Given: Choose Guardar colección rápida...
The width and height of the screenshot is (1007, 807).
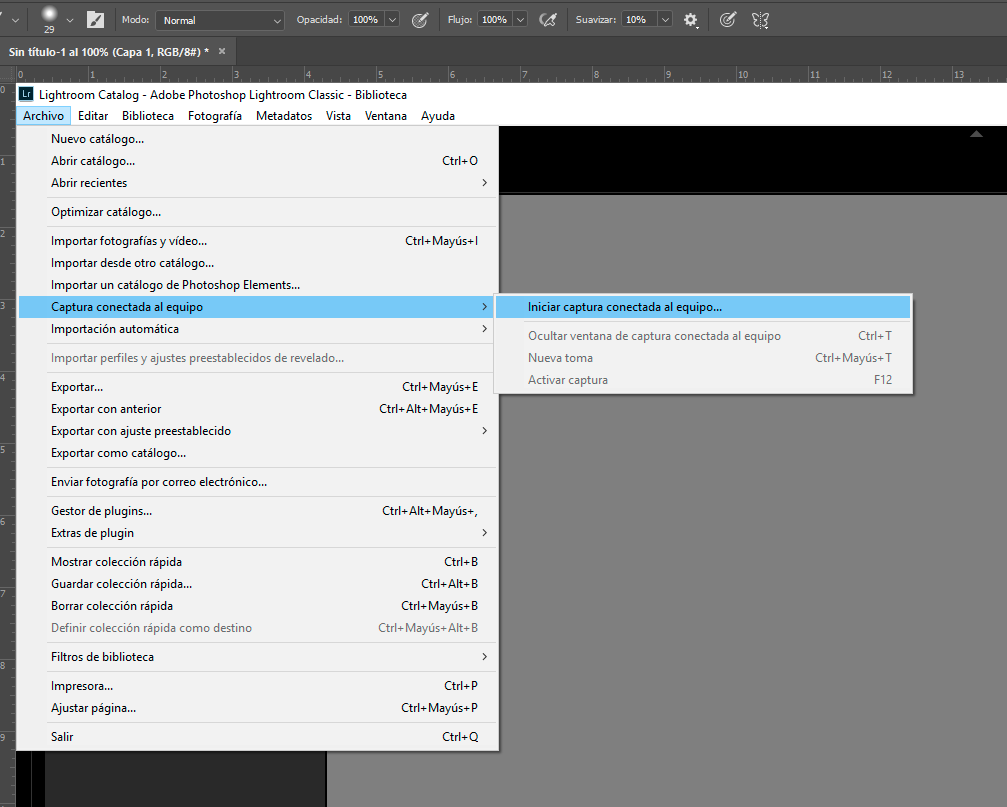Looking at the screenshot, I should 258,584.
